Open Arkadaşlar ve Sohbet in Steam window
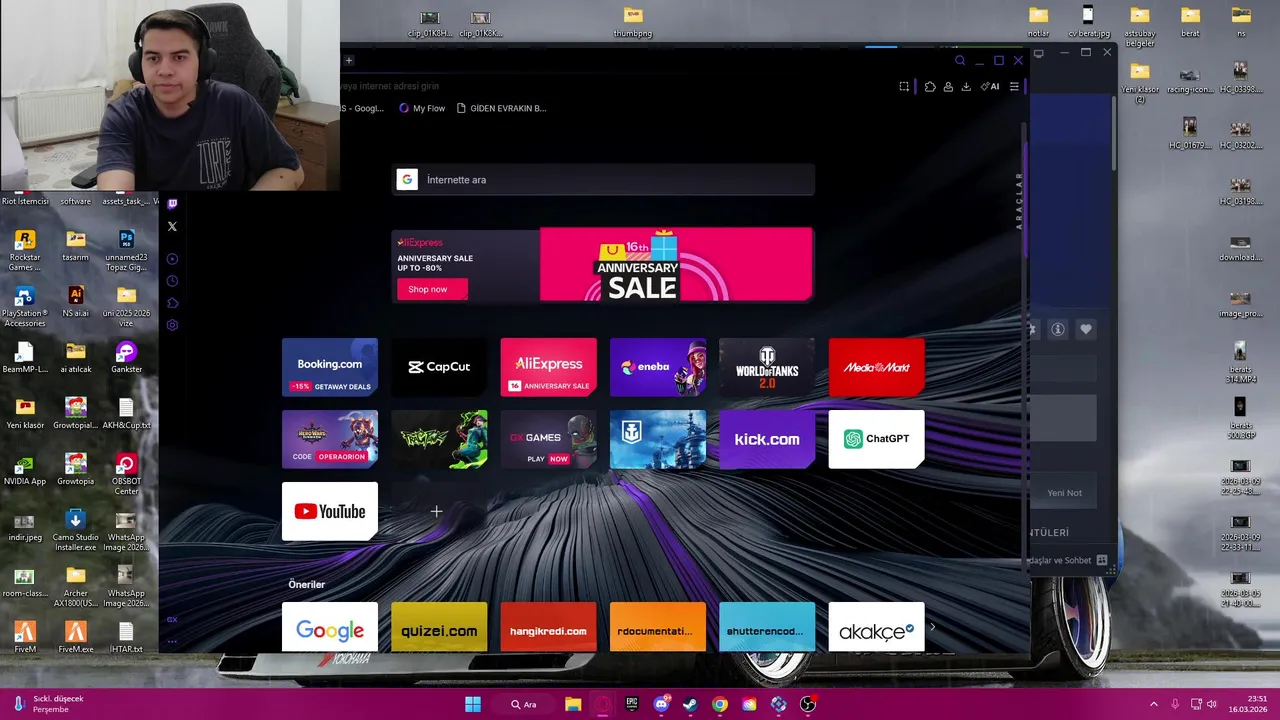This screenshot has width=1280, height=720. click(1068, 561)
